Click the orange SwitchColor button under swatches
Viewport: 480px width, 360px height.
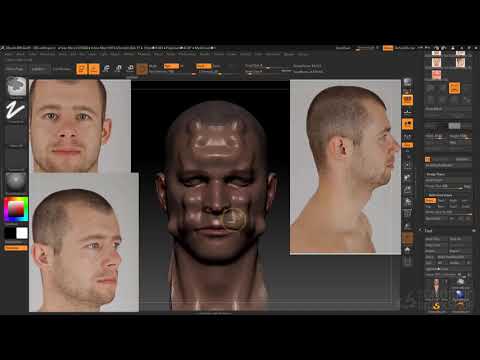click(x=16, y=248)
